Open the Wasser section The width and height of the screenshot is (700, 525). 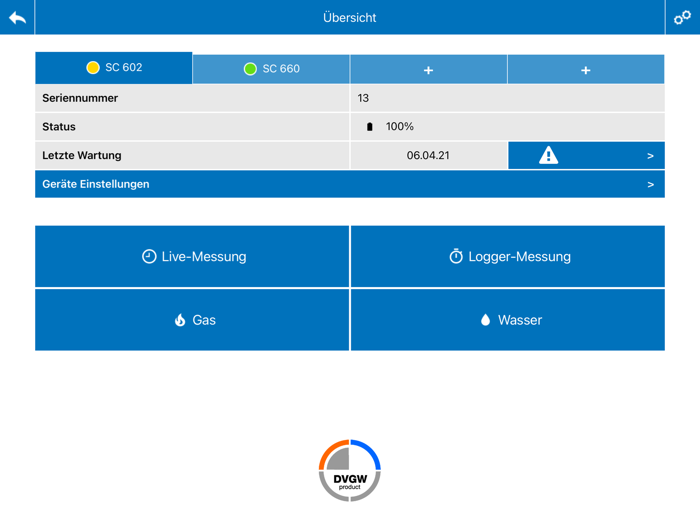pyautogui.click(x=508, y=320)
